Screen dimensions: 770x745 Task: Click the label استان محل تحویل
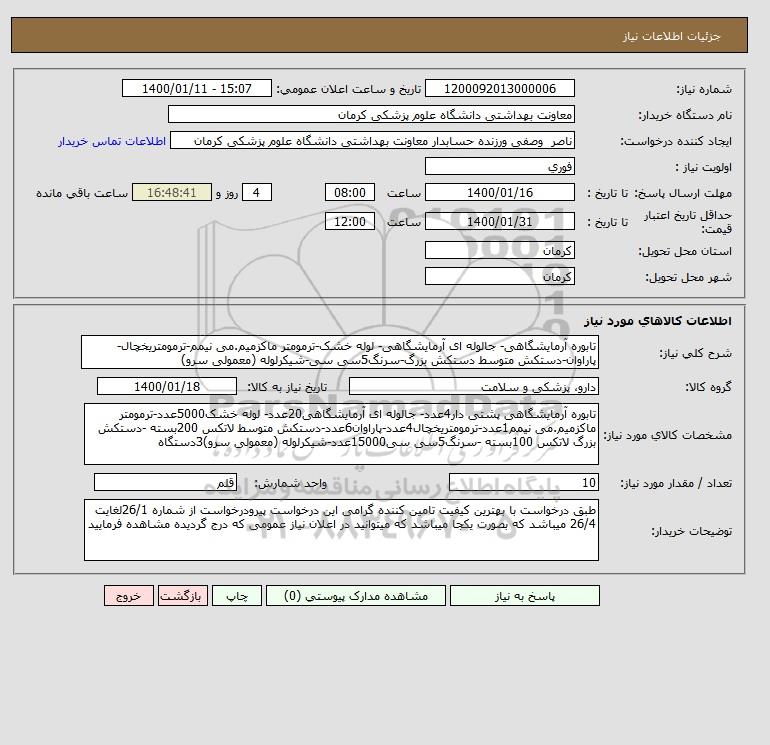tap(685, 251)
